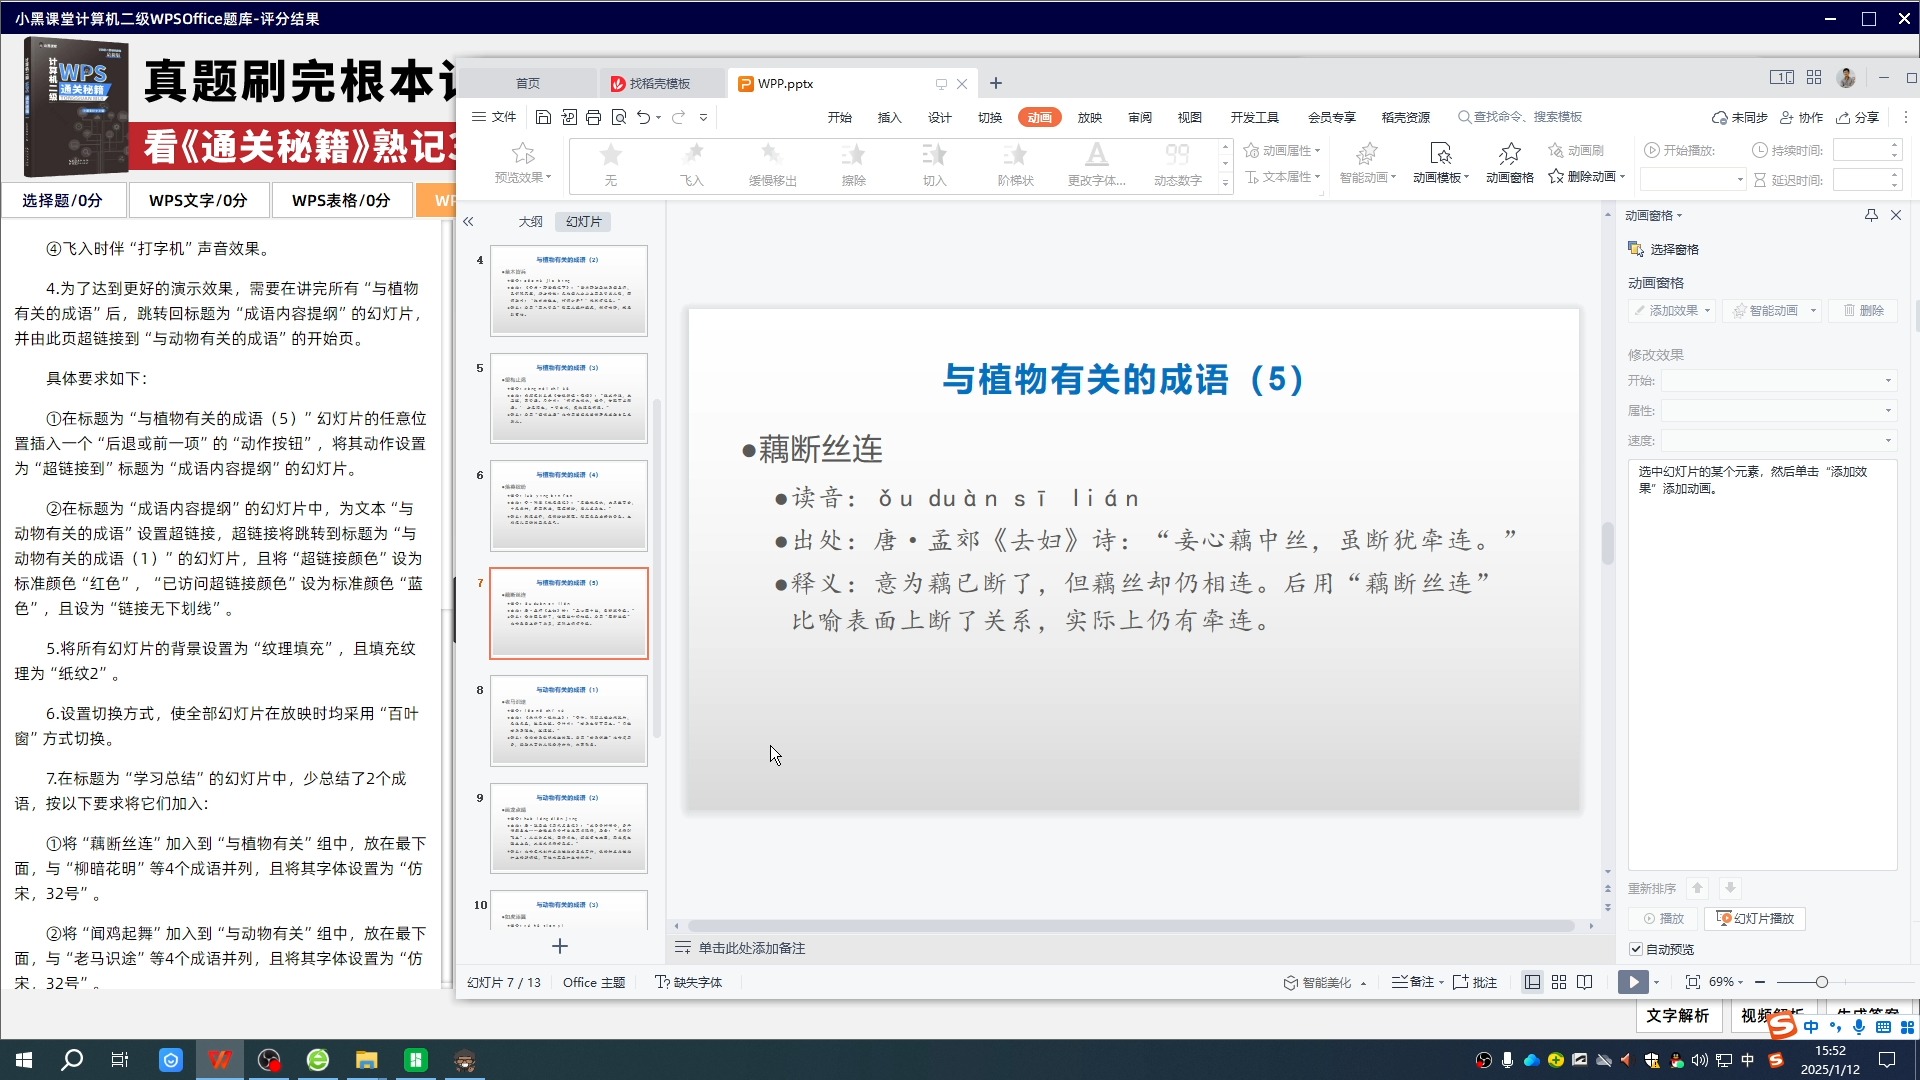Click the 文字解析 button
Image resolution: width=1920 pixels, height=1080 pixels.
point(1679,1015)
